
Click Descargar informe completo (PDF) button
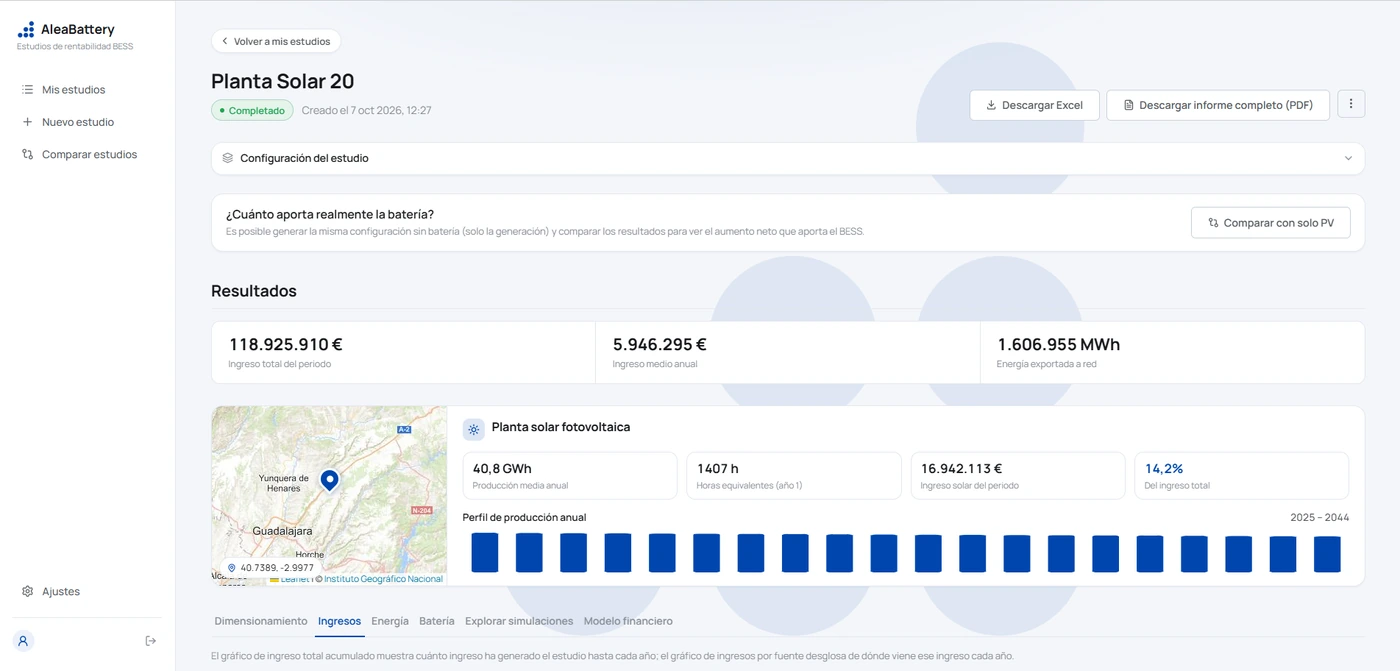click(x=1218, y=105)
